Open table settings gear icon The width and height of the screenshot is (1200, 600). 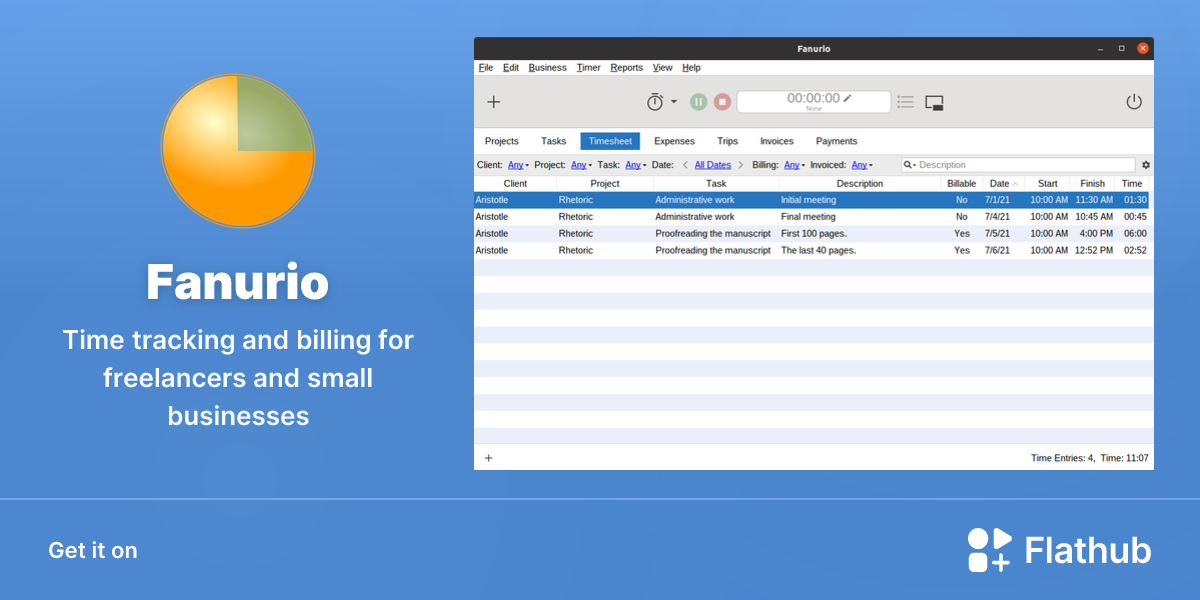tap(1146, 165)
